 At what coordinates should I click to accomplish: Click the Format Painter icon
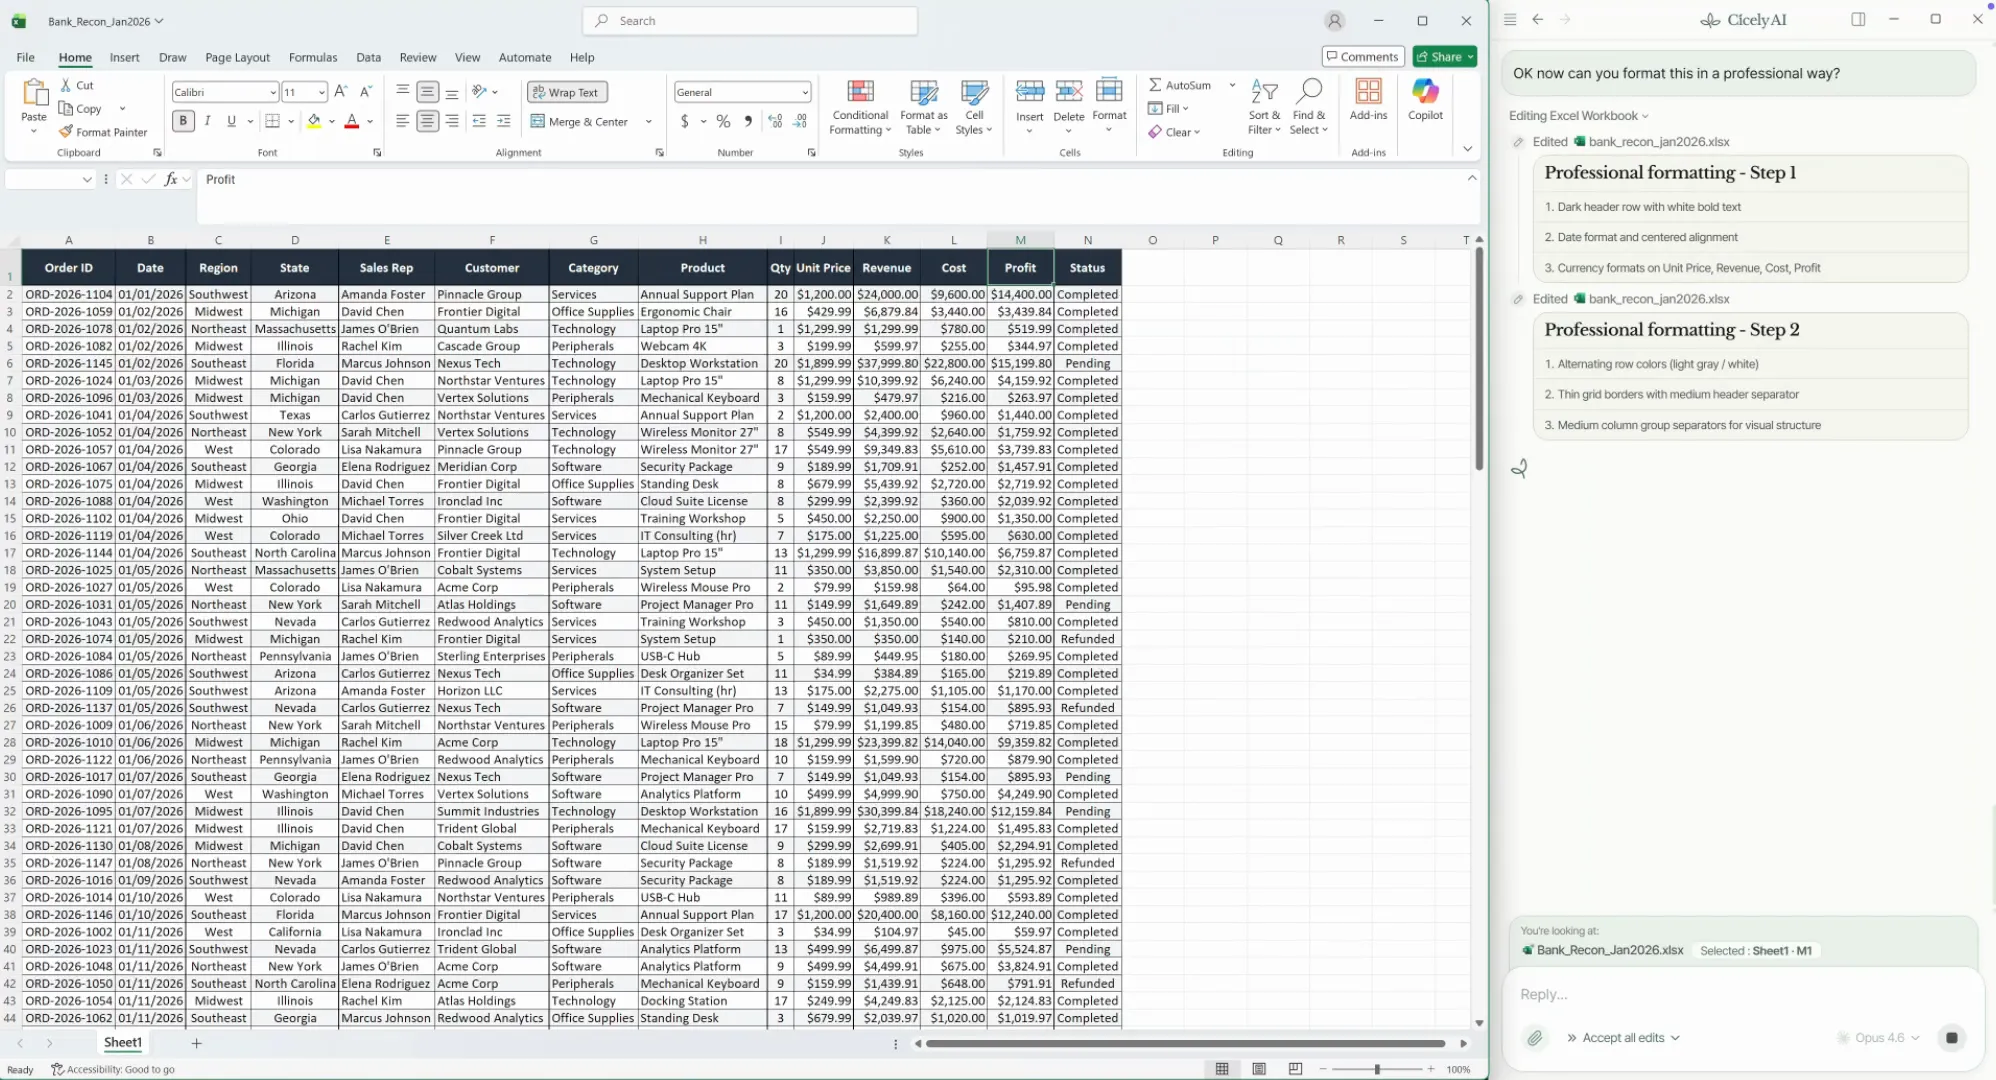(66, 132)
